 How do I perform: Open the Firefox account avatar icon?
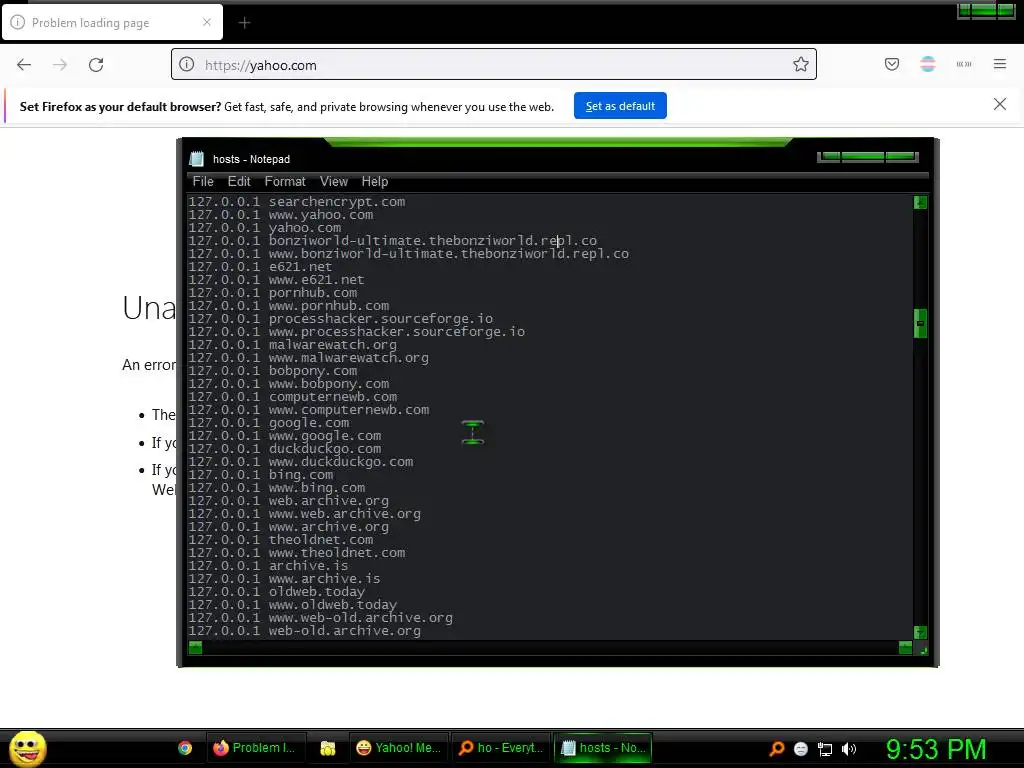pyautogui.click(x=928, y=64)
